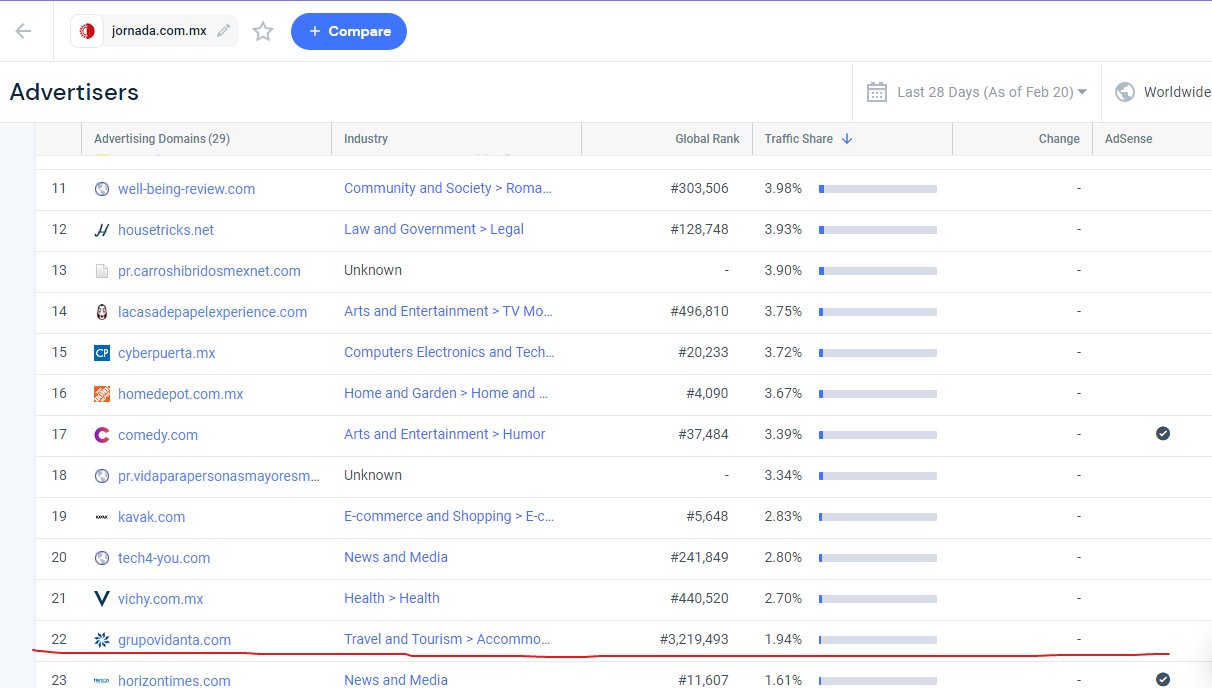1212x688 pixels.
Task: Click the vichy.com.mx V favicon
Action: [x=101, y=599]
